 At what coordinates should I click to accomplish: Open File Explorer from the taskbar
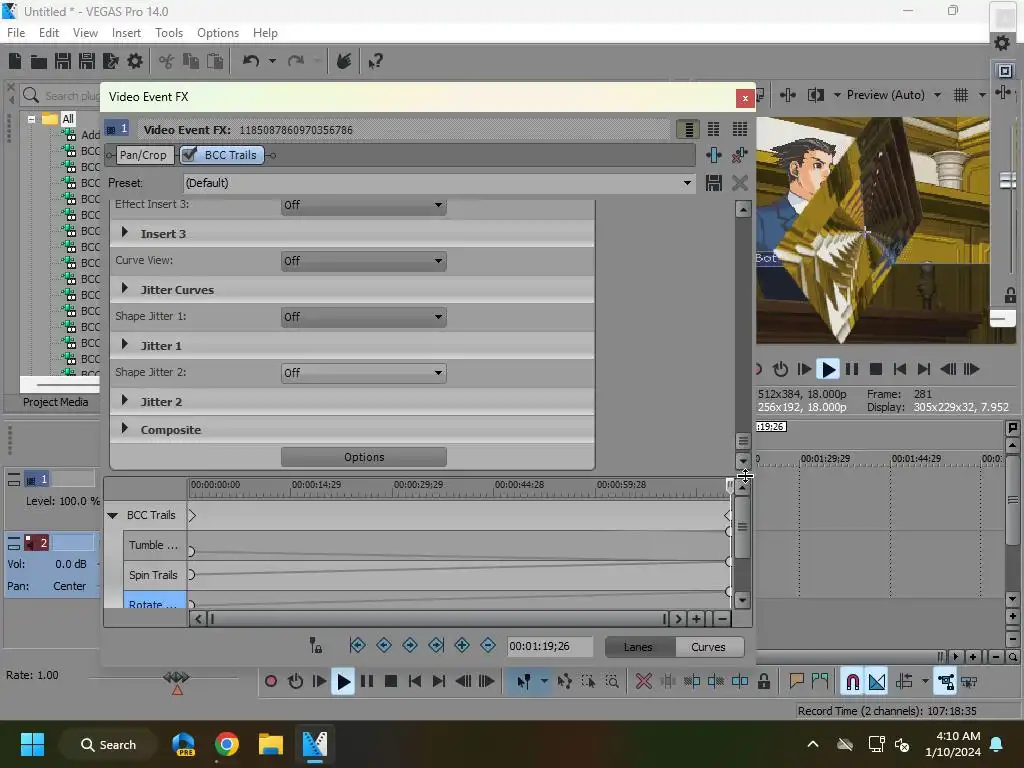coord(270,744)
